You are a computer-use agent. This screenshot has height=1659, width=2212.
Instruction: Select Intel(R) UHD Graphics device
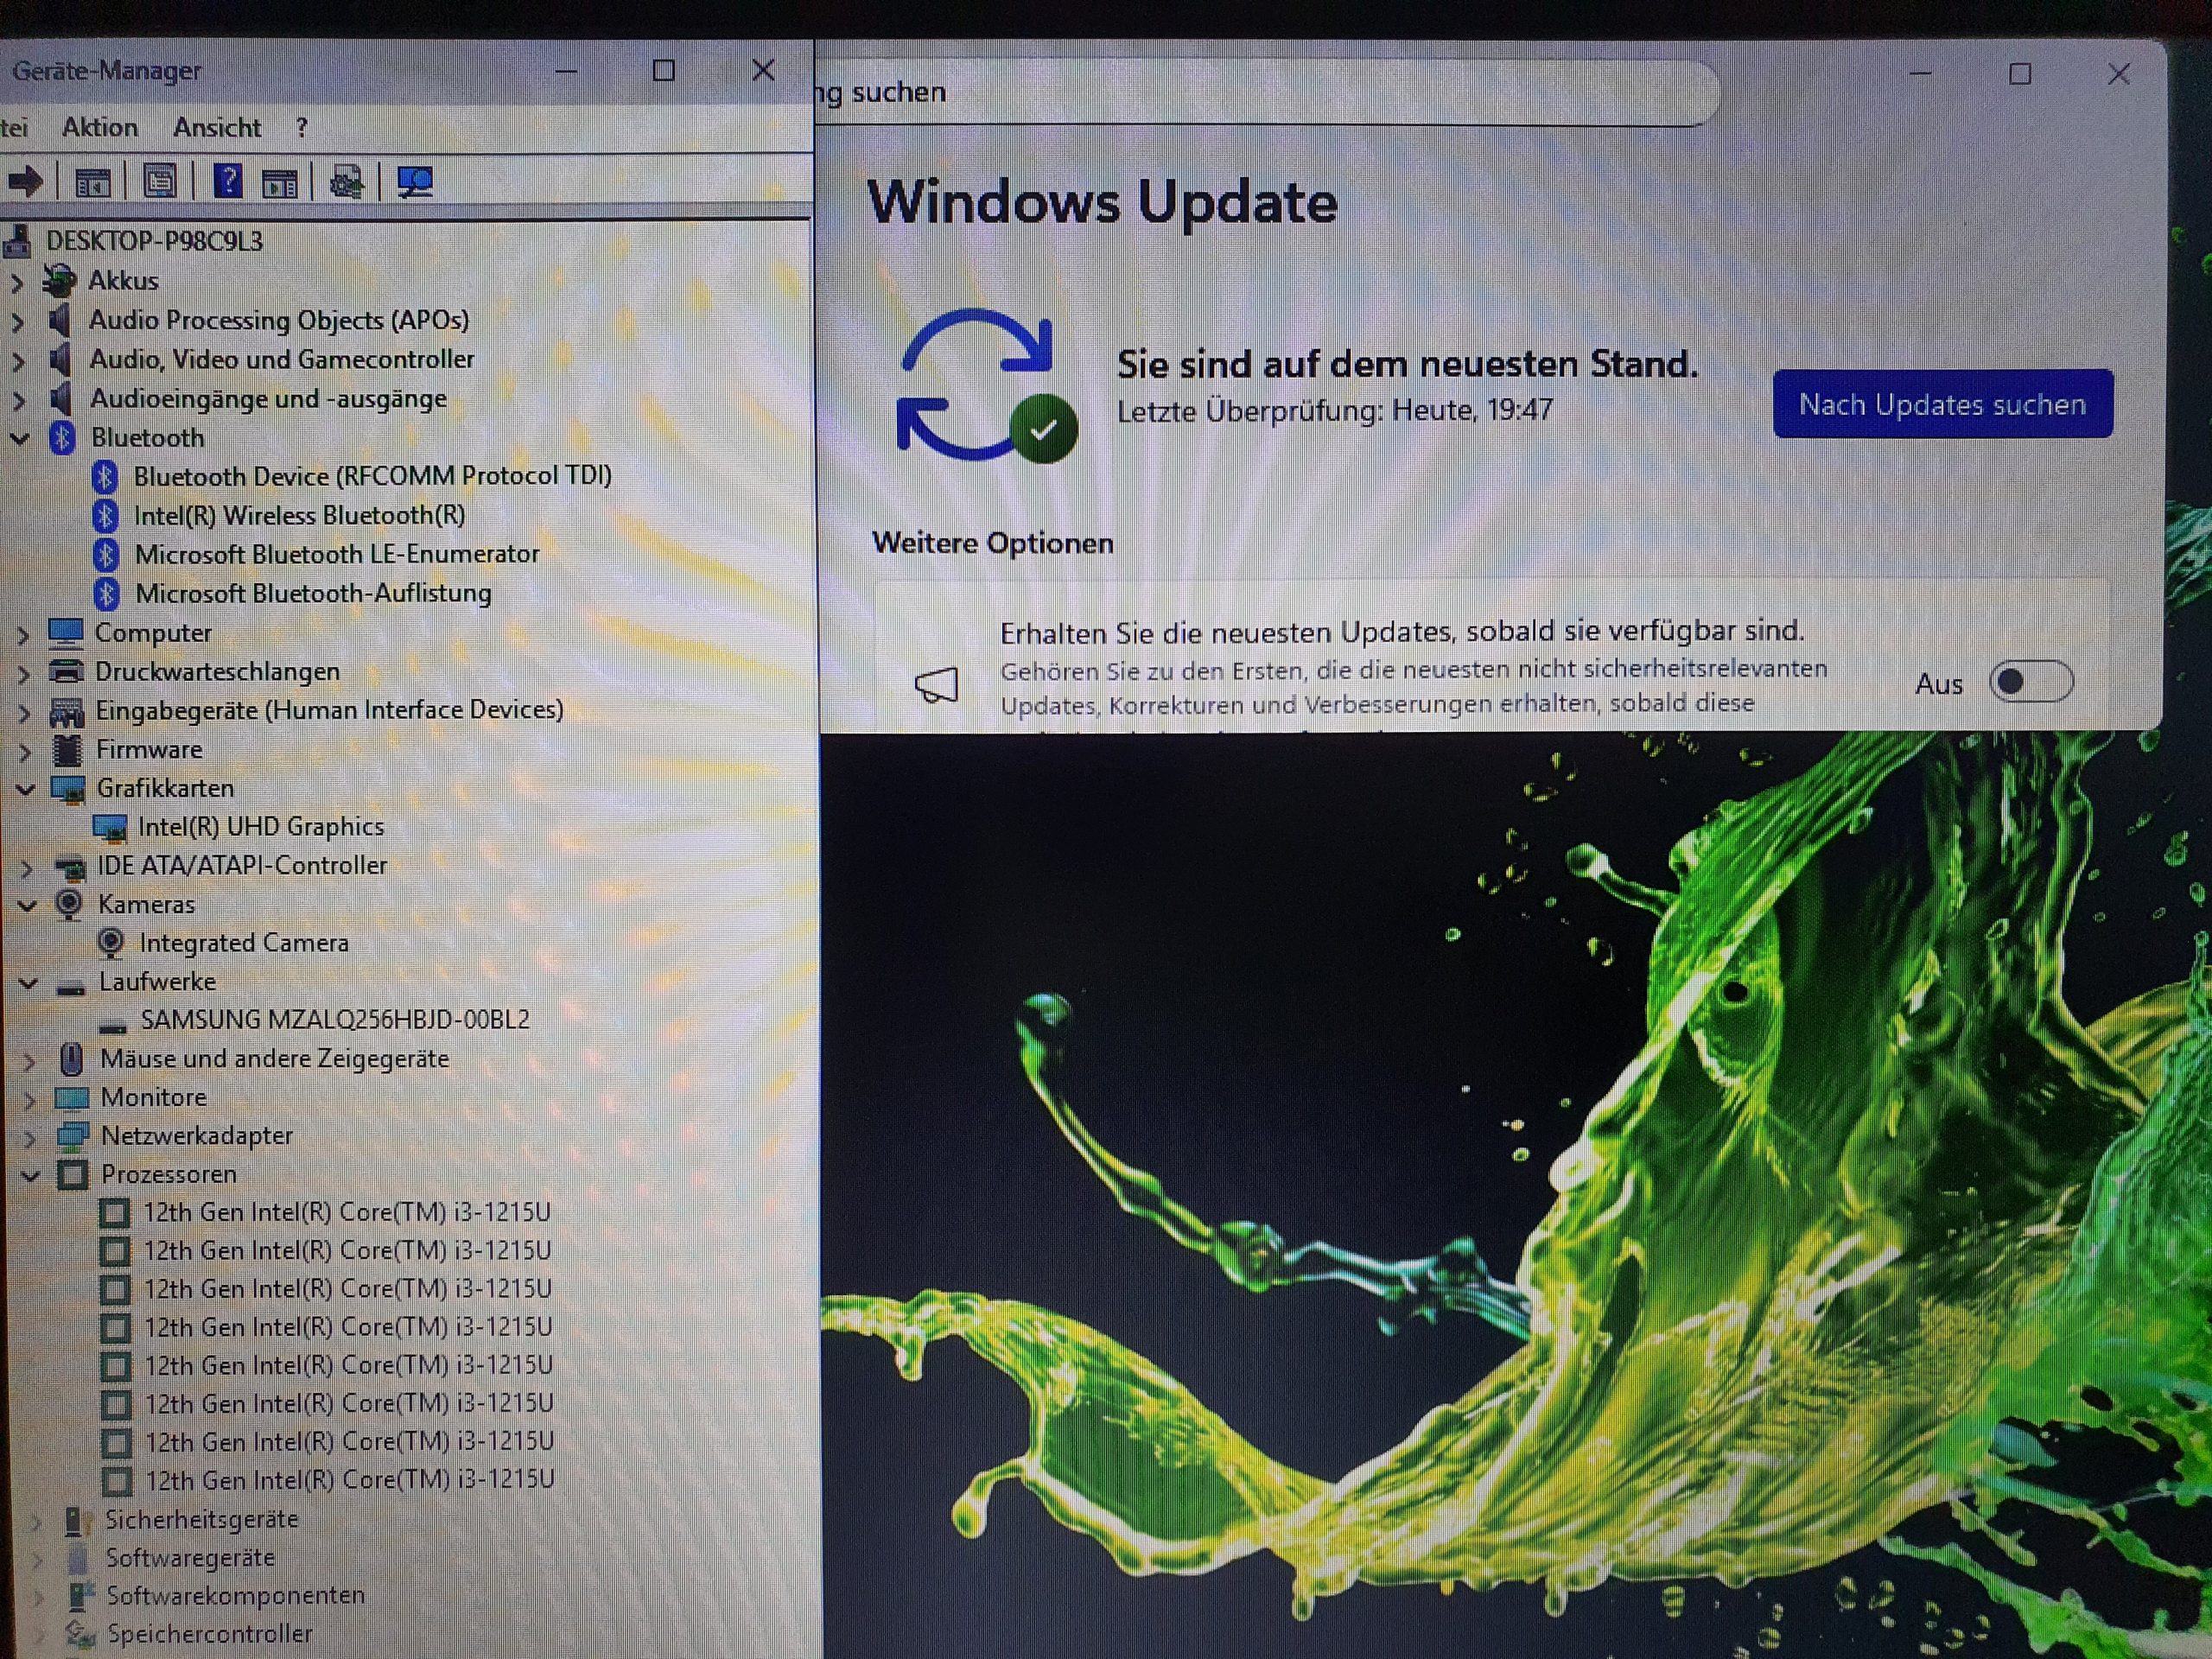point(260,827)
